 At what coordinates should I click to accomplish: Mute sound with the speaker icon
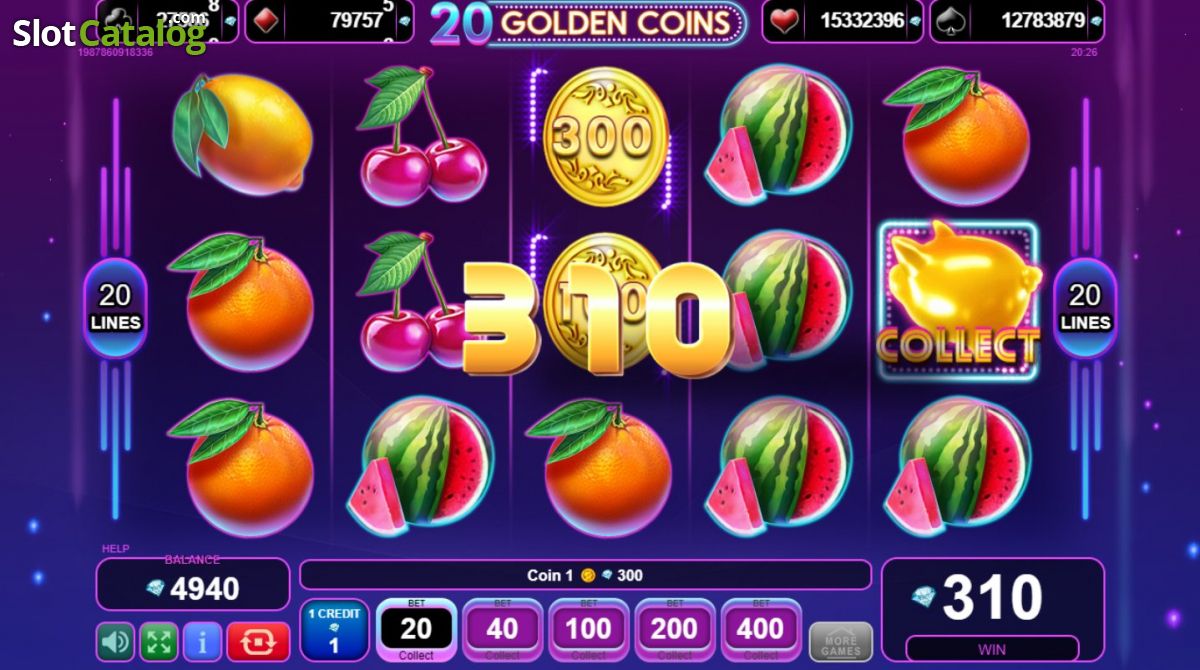(115, 641)
